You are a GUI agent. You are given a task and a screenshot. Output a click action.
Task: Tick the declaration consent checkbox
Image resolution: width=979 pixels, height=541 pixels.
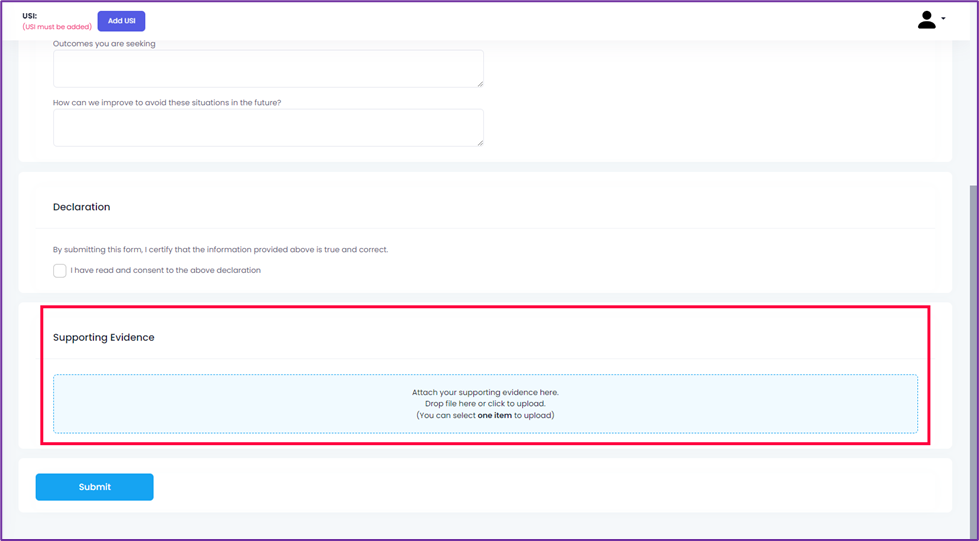click(60, 270)
